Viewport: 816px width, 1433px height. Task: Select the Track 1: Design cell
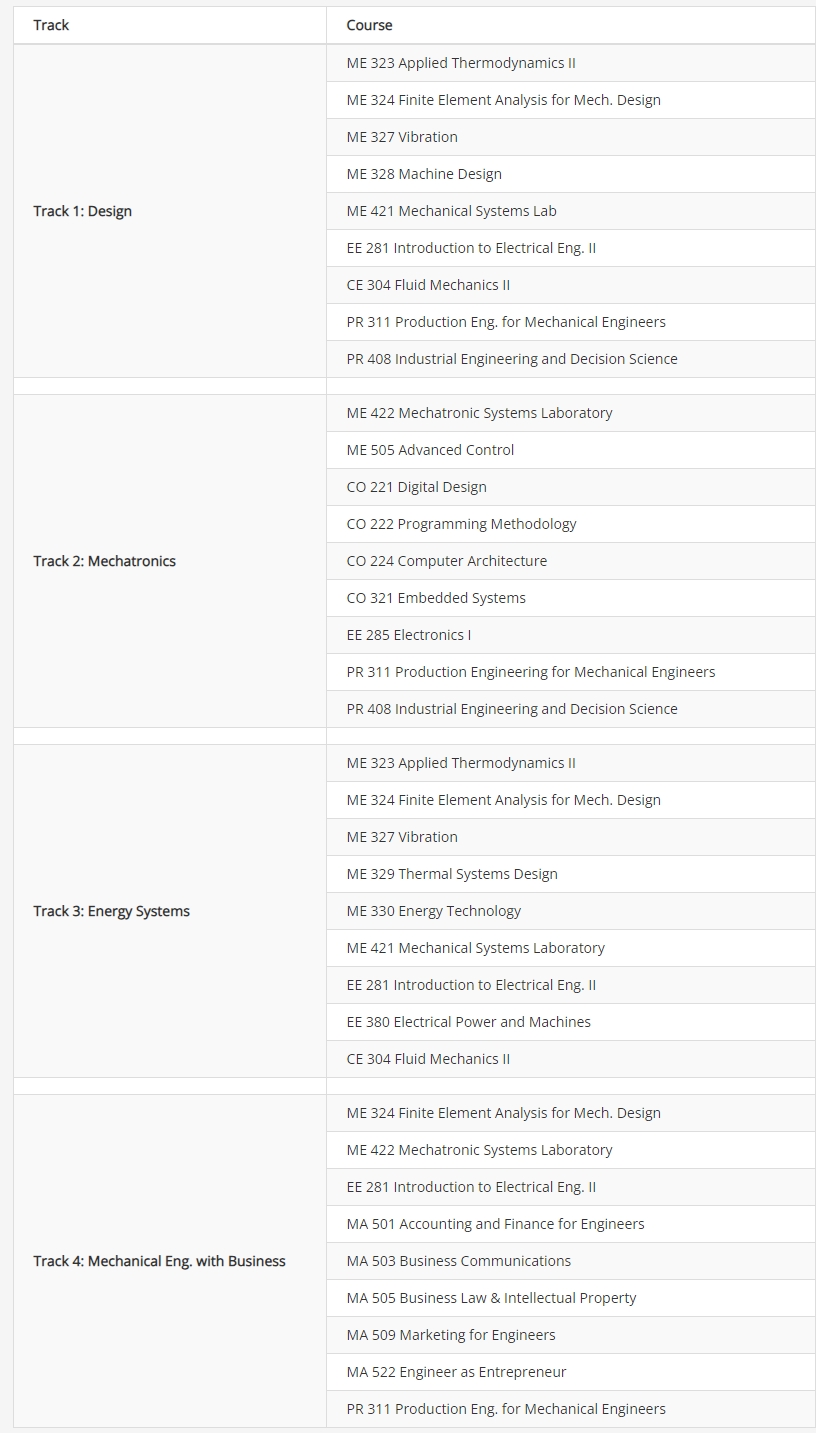point(83,211)
